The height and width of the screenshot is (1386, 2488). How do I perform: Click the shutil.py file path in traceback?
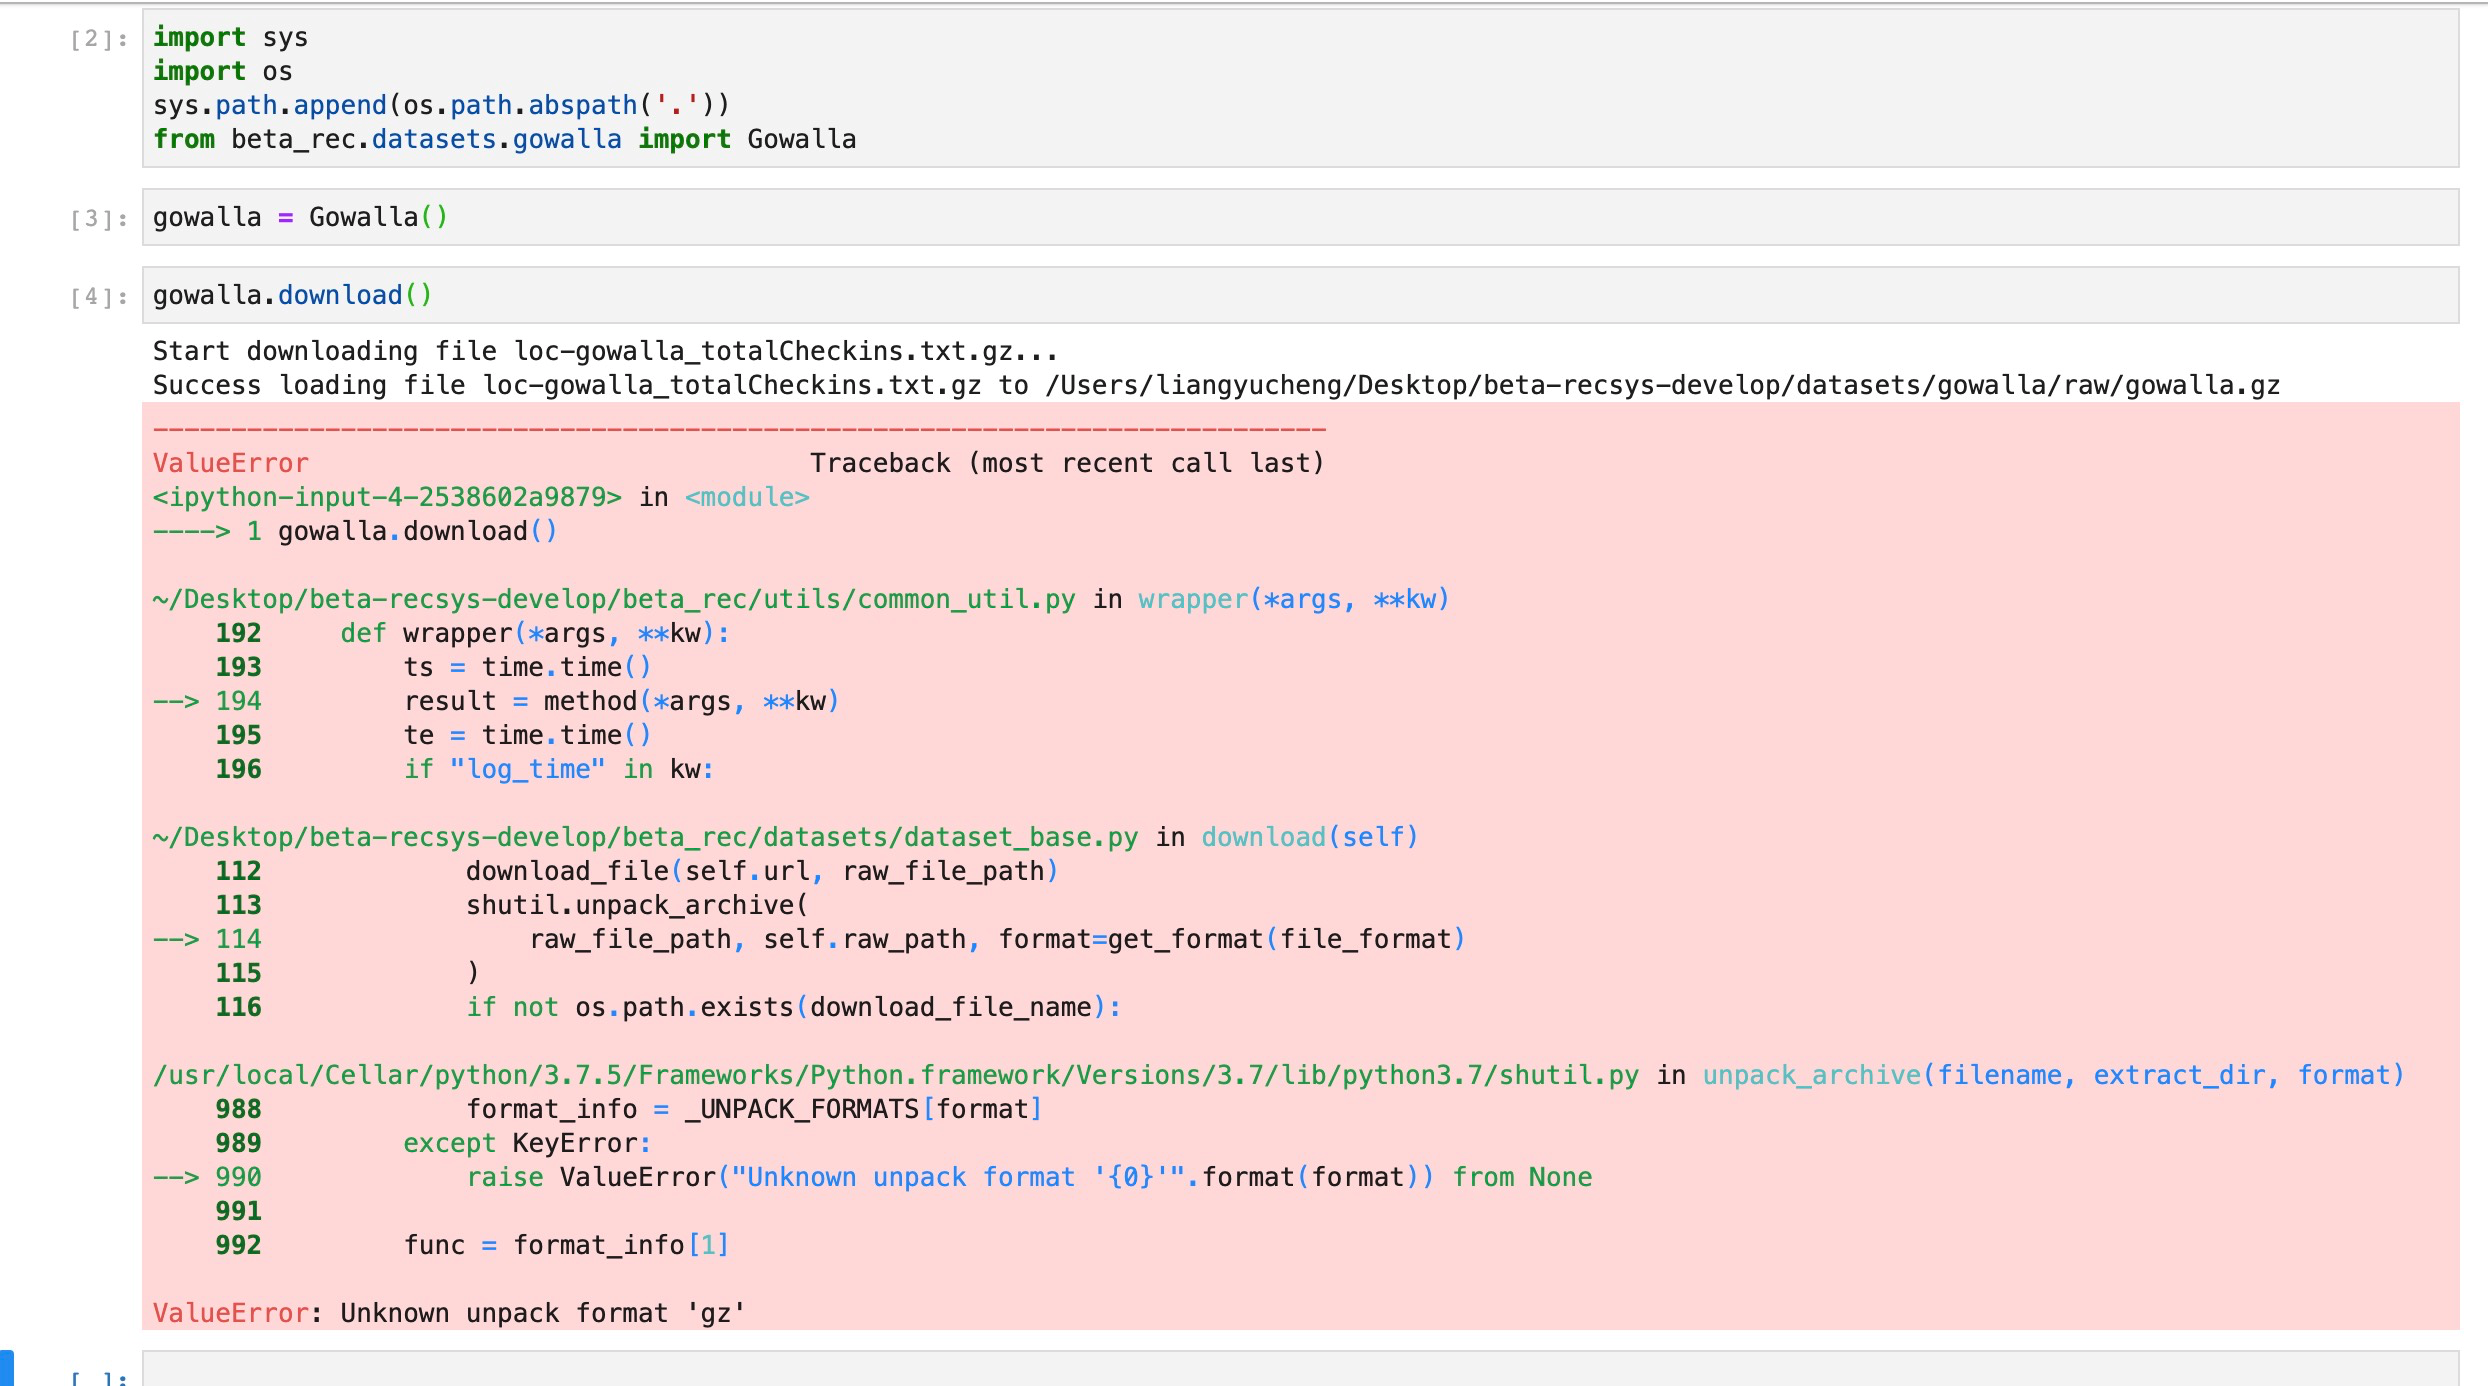pos(896,1075)
